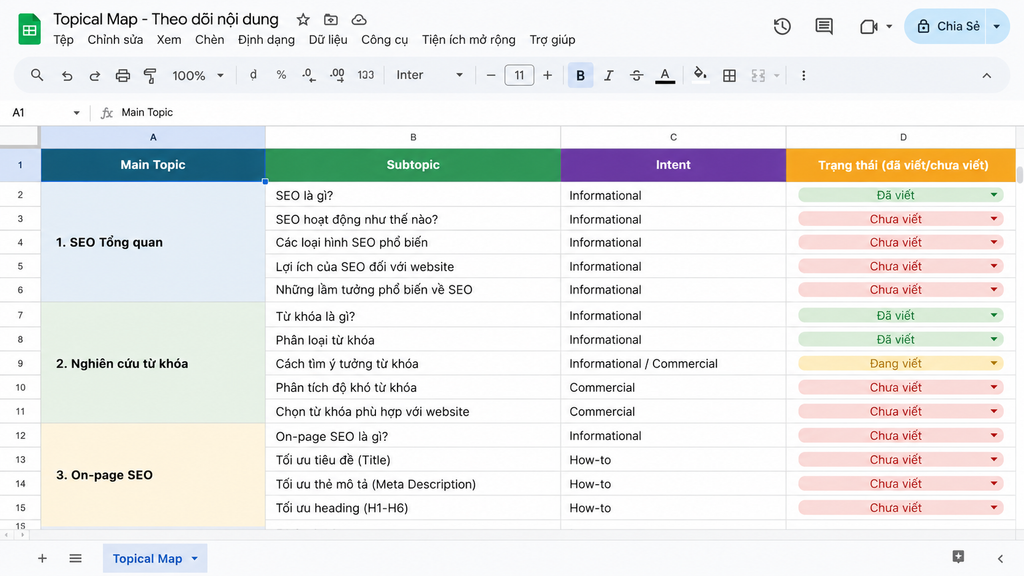The height and width of the screenshot is (576, 1024).
Task: Open the borders tool
Action: (x=729, y=76)
